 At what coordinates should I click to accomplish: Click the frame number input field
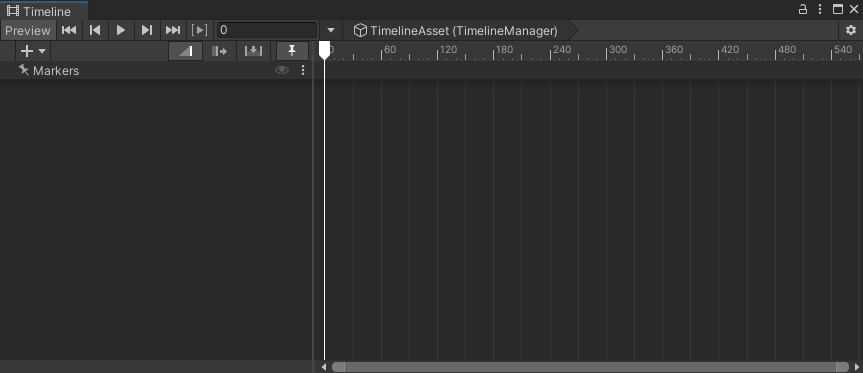[267, 30]
